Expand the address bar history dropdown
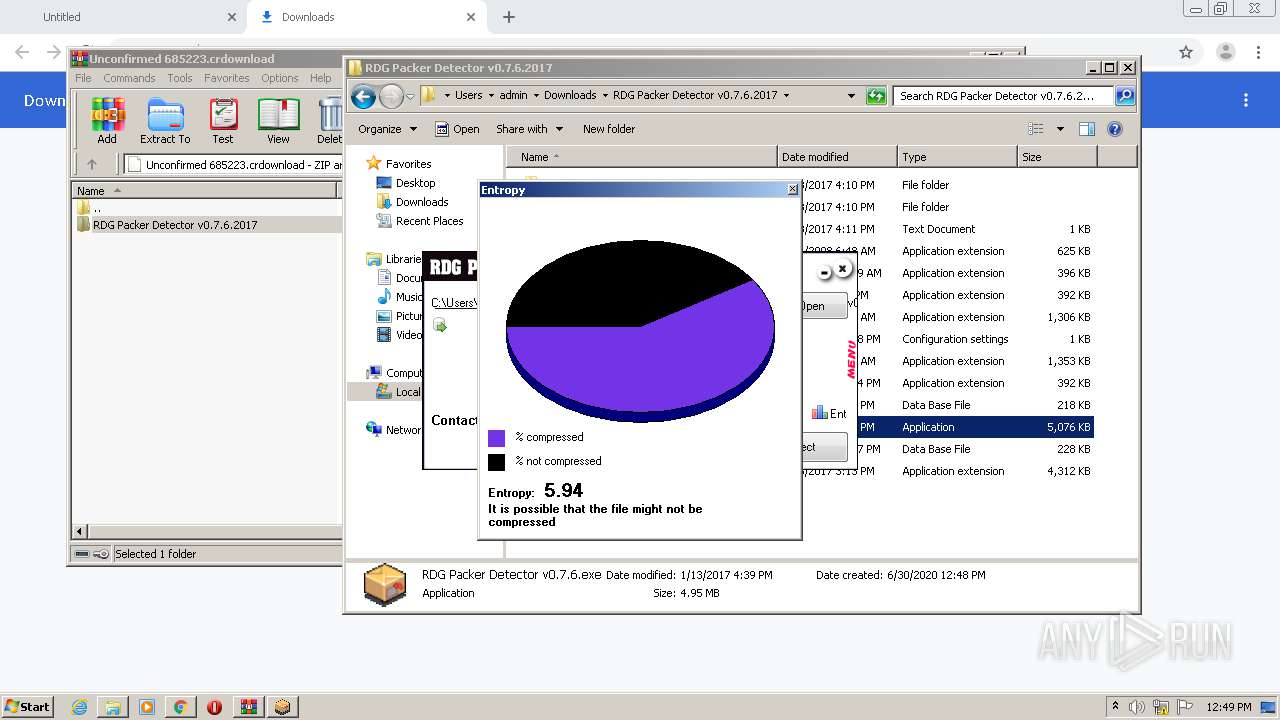1280x720 pixels. (851, 96)
